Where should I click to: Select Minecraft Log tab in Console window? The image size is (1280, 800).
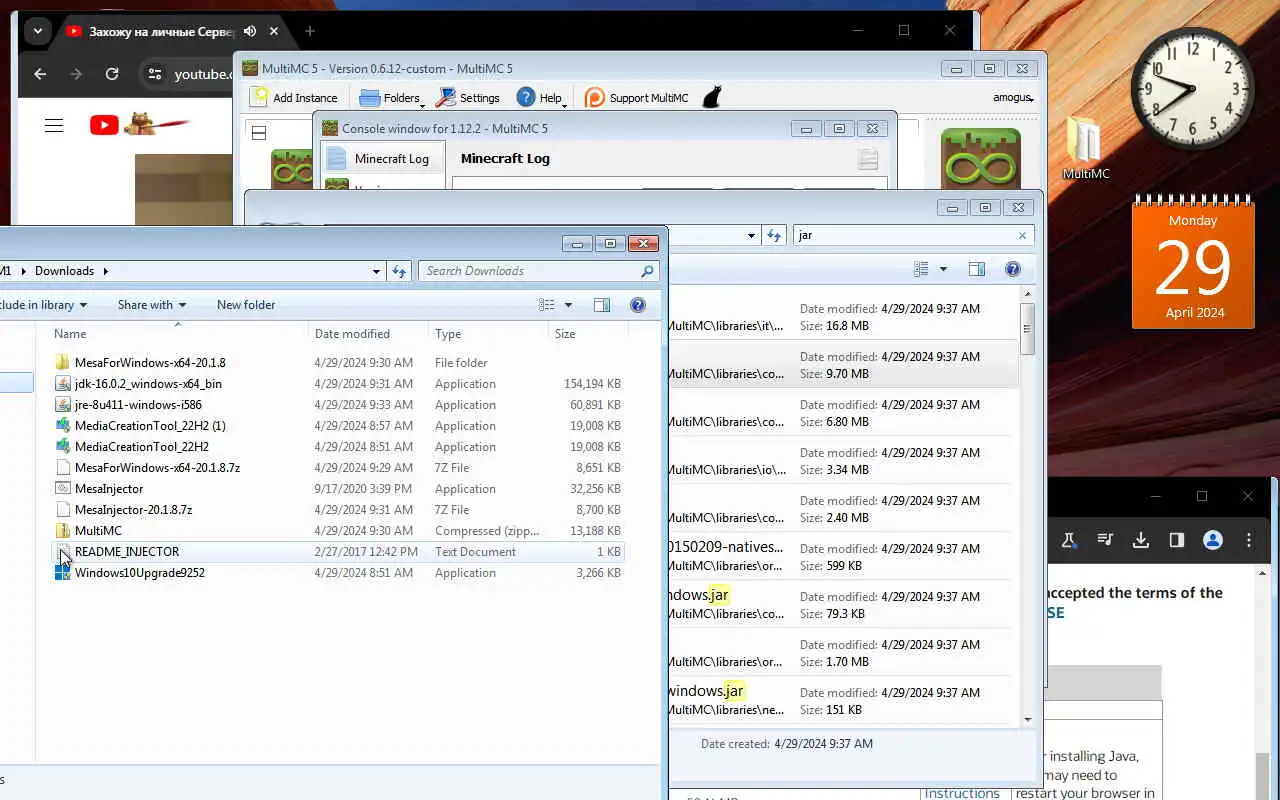pyautogui.click(x=381, y=158)
